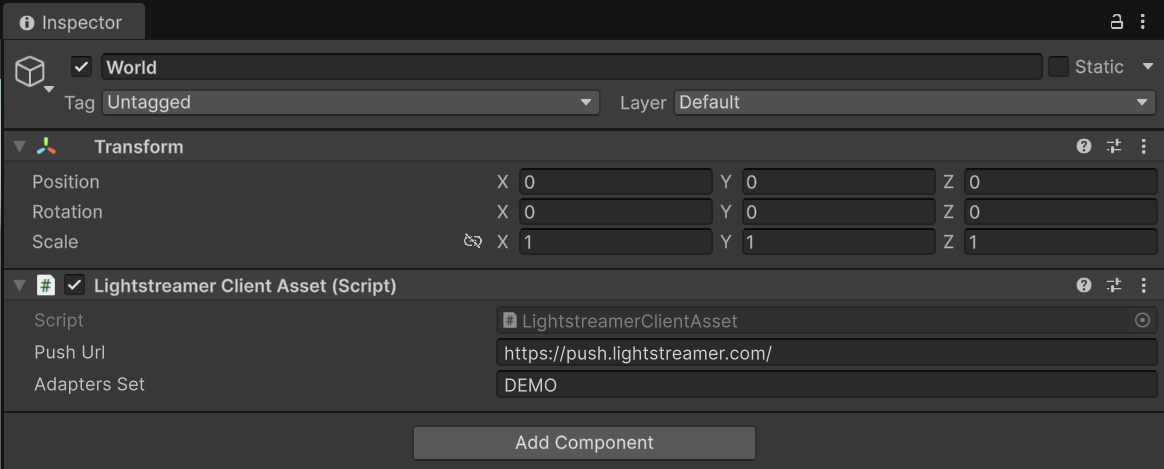
Task: Toggle the World GameObject active checkbox
Action: [82, 67]
